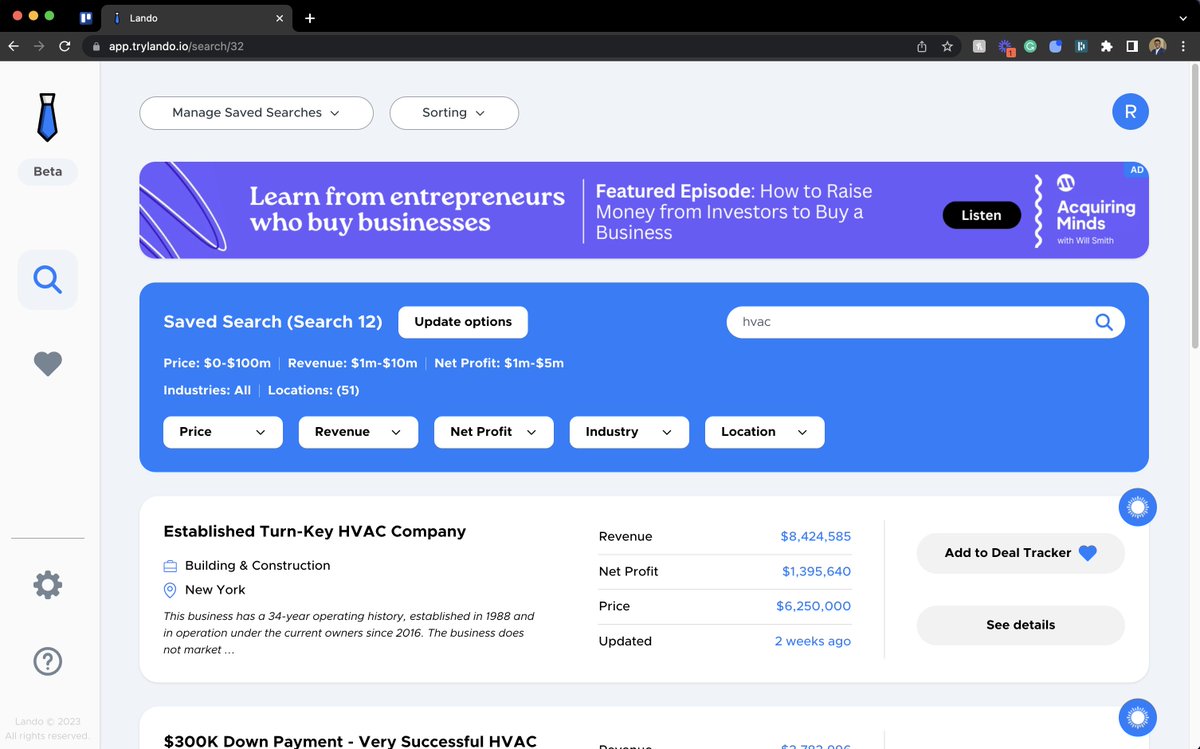Click Saved Search (Search 12) heading
Viewport: 1200px width, 749px height.
(x=273, y=322)
